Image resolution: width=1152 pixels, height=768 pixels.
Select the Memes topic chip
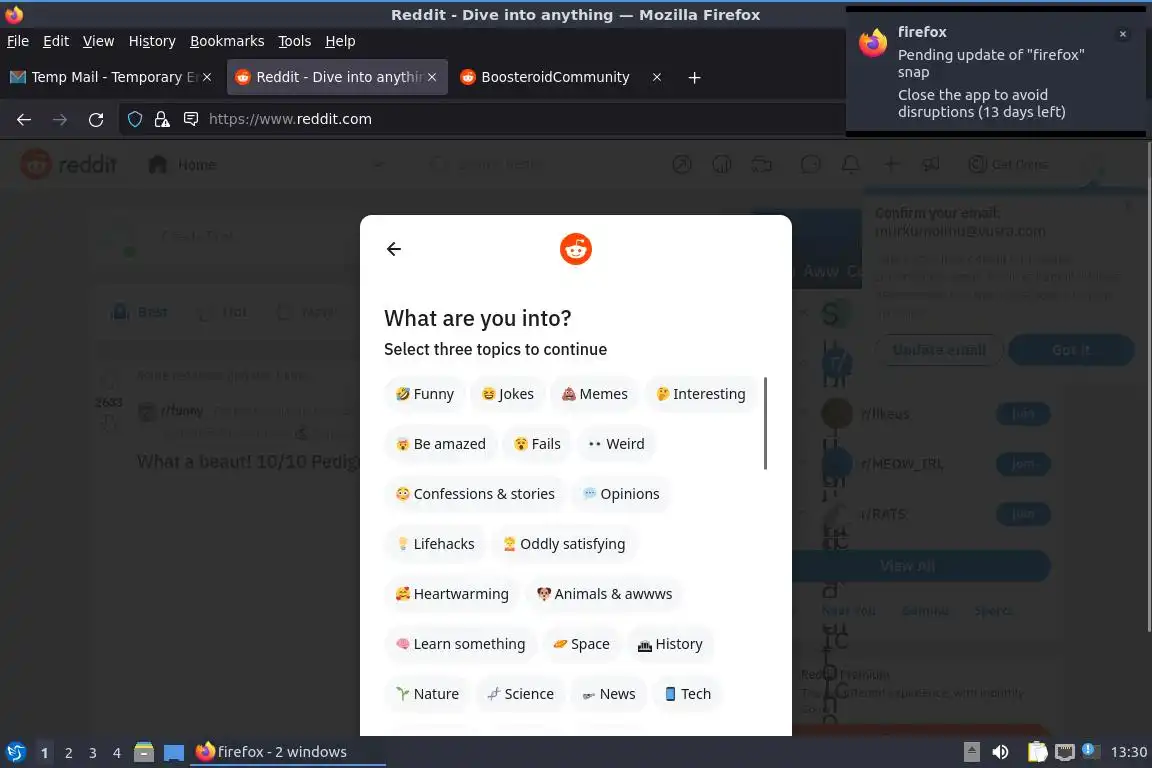tap(594, 394)
